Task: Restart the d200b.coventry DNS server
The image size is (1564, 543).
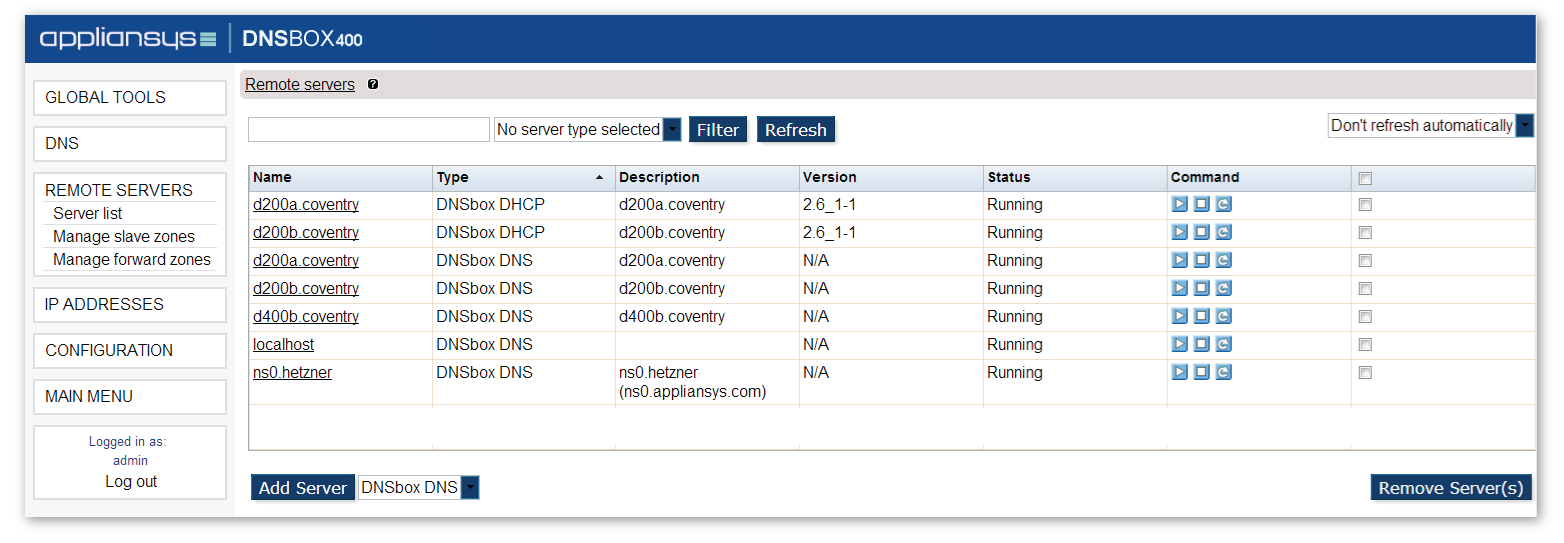Action: click(1224, 288)
